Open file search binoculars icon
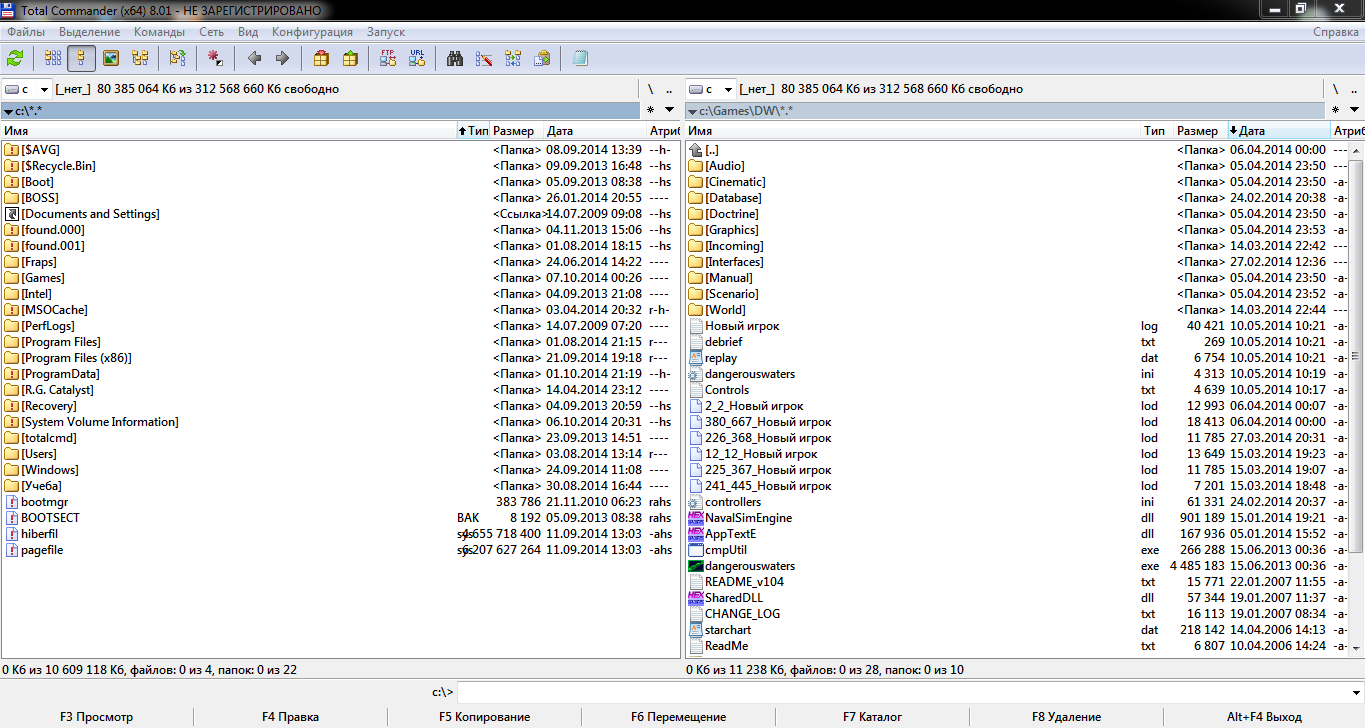 click(x=455, y=59)
